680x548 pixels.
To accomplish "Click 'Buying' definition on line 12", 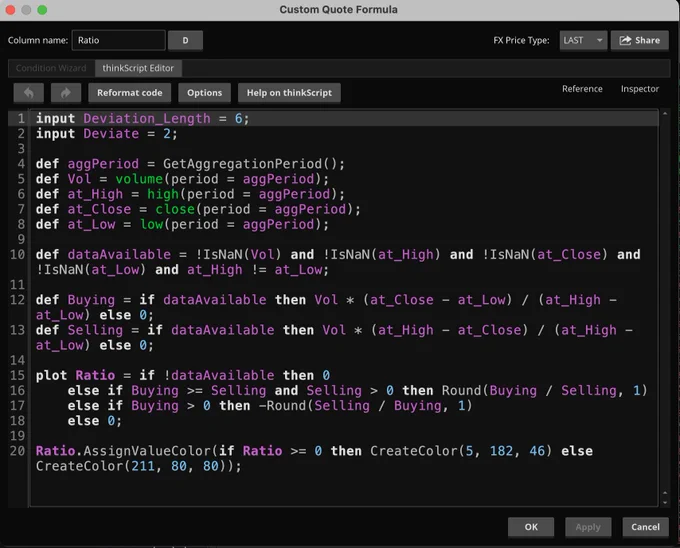I will point(91,300).
